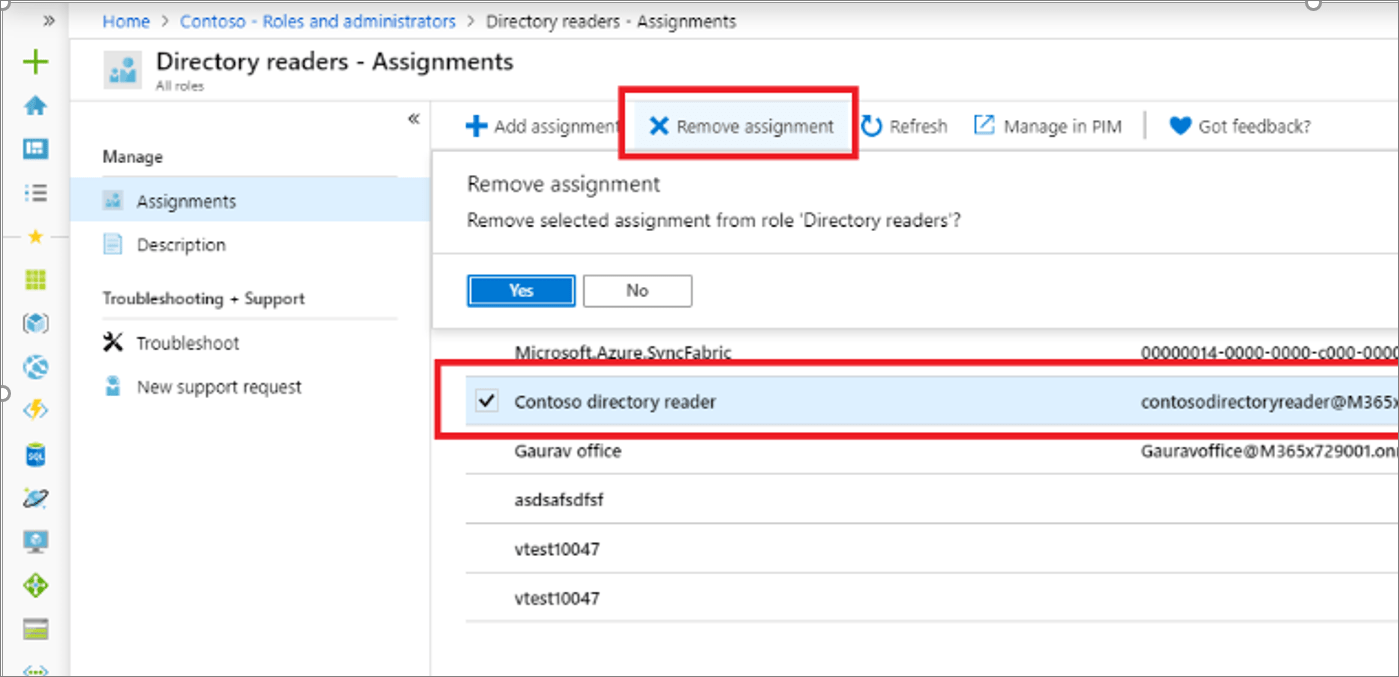Viewport: 1399px width, 677px height.
Task: Click Refresh in the command bar
Action: click(x=904, y=125)
